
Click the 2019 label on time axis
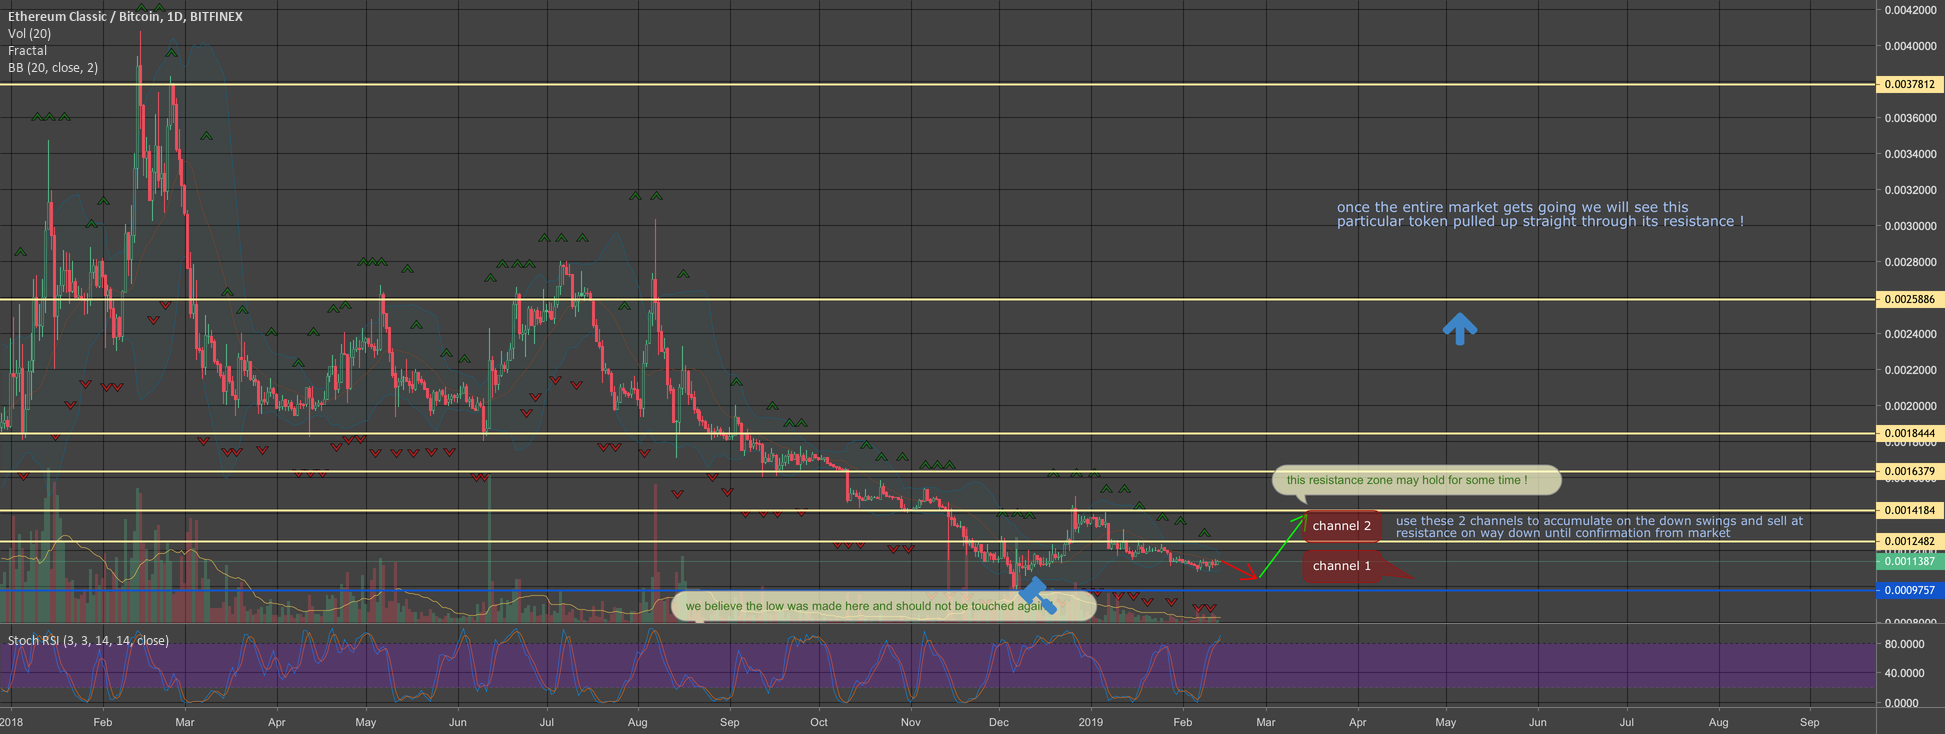pyautogui.click(x=1091, y=722)
